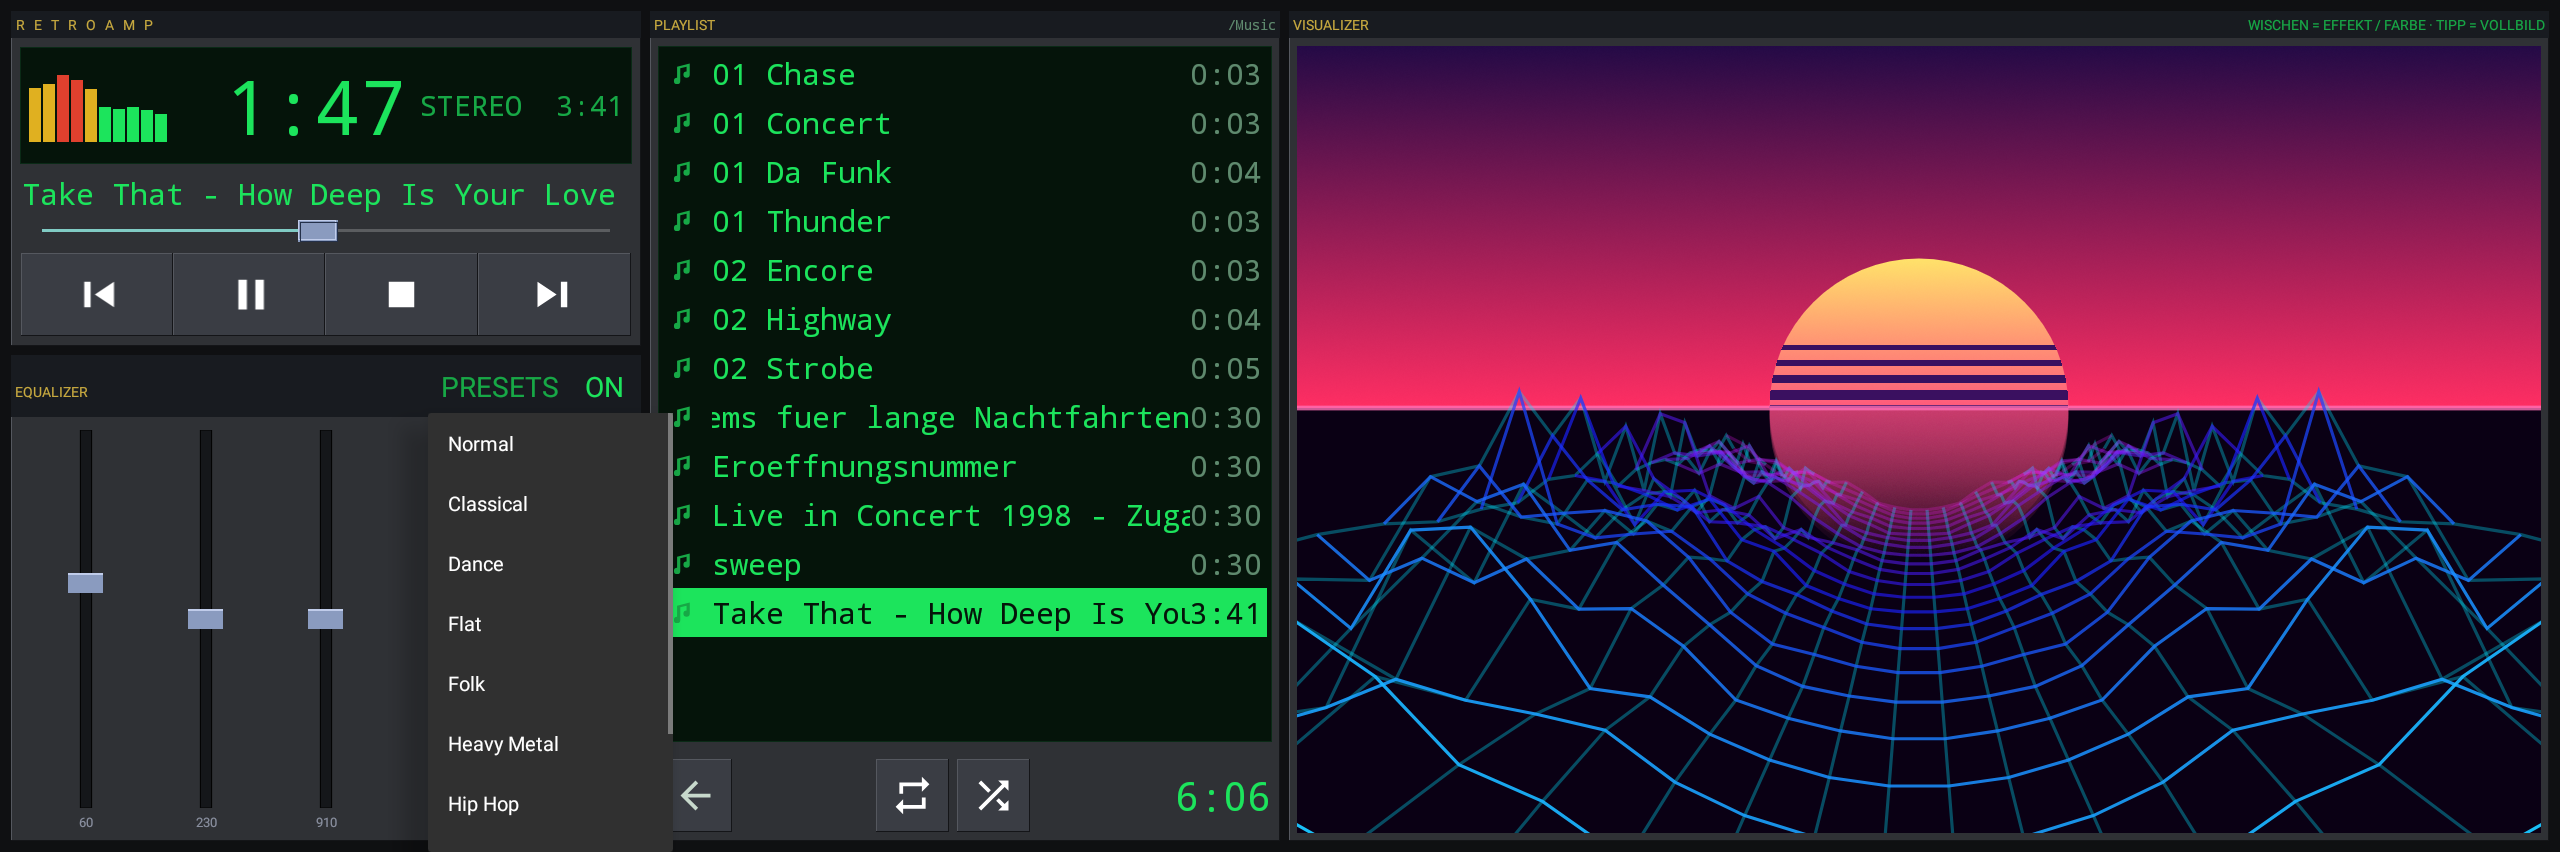Turn the equalizer ON switch off
Screen dimensions: 2560x852
click(604, 388)
